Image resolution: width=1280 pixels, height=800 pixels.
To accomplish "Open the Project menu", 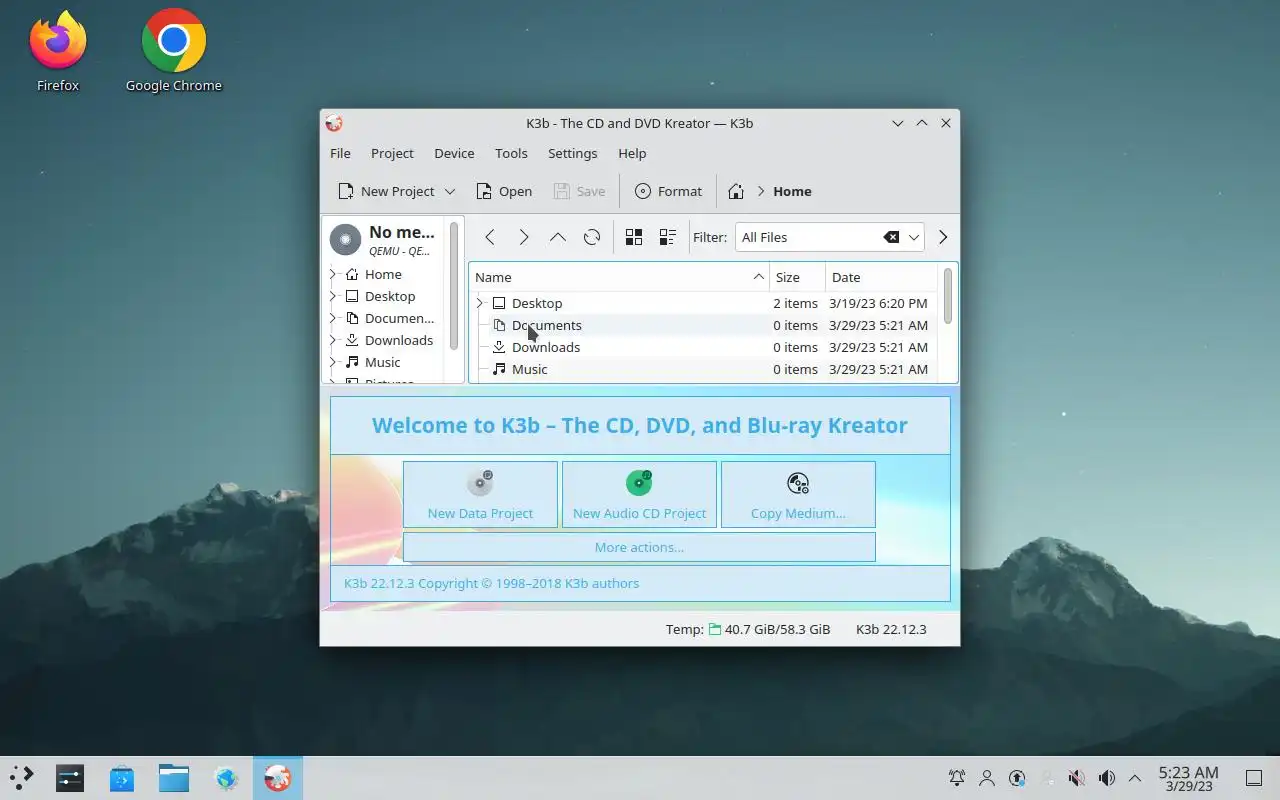I will pos(392,153).
